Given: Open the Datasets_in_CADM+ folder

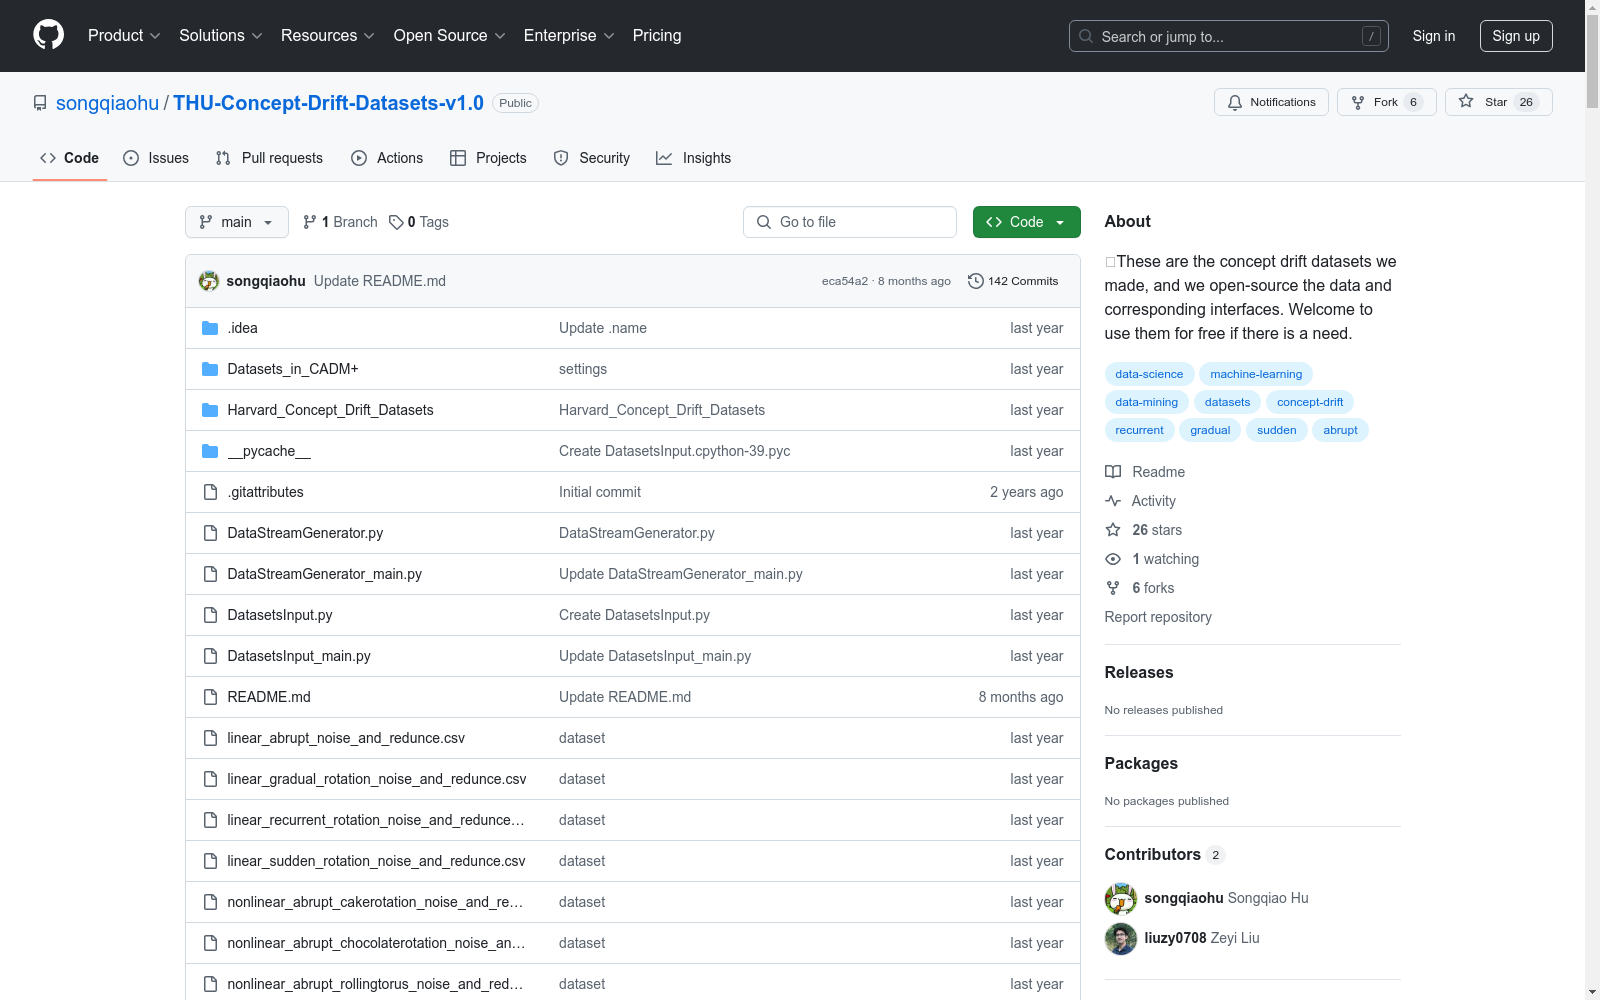Looking at the screenshot, I should 293,369.
